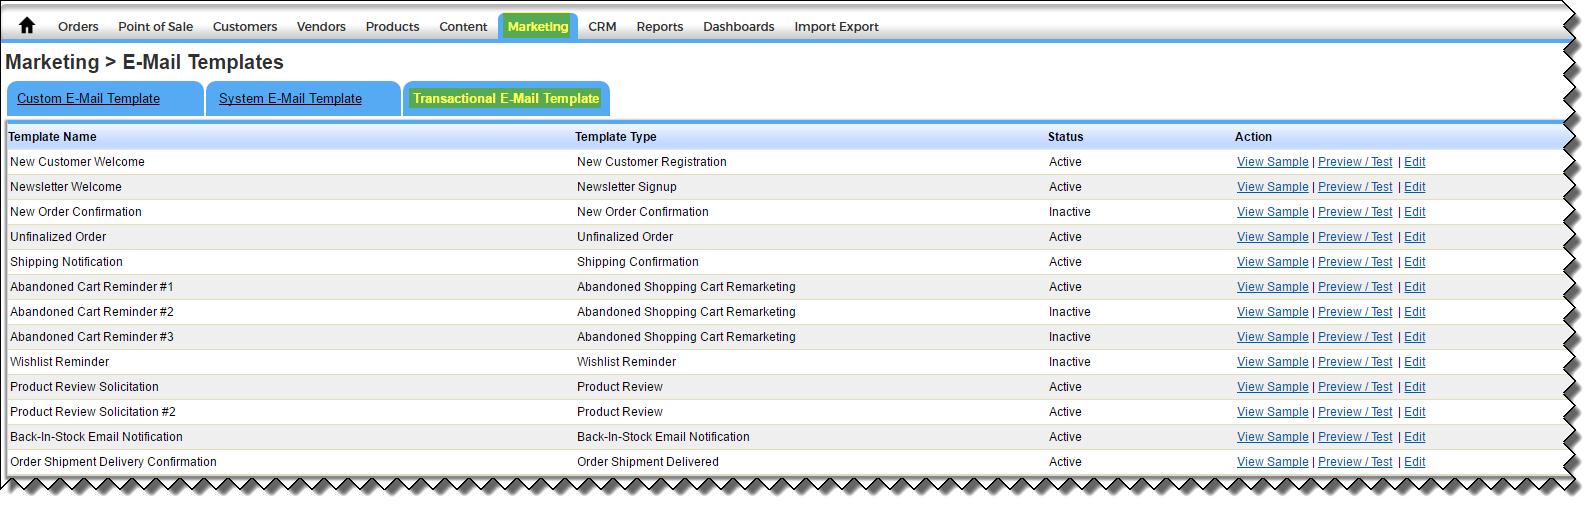View Sample for Back-In-Stock Email Notification
Image resolution: width=1591 pixels, height=506 pixels.
(x=1272, y=437)
